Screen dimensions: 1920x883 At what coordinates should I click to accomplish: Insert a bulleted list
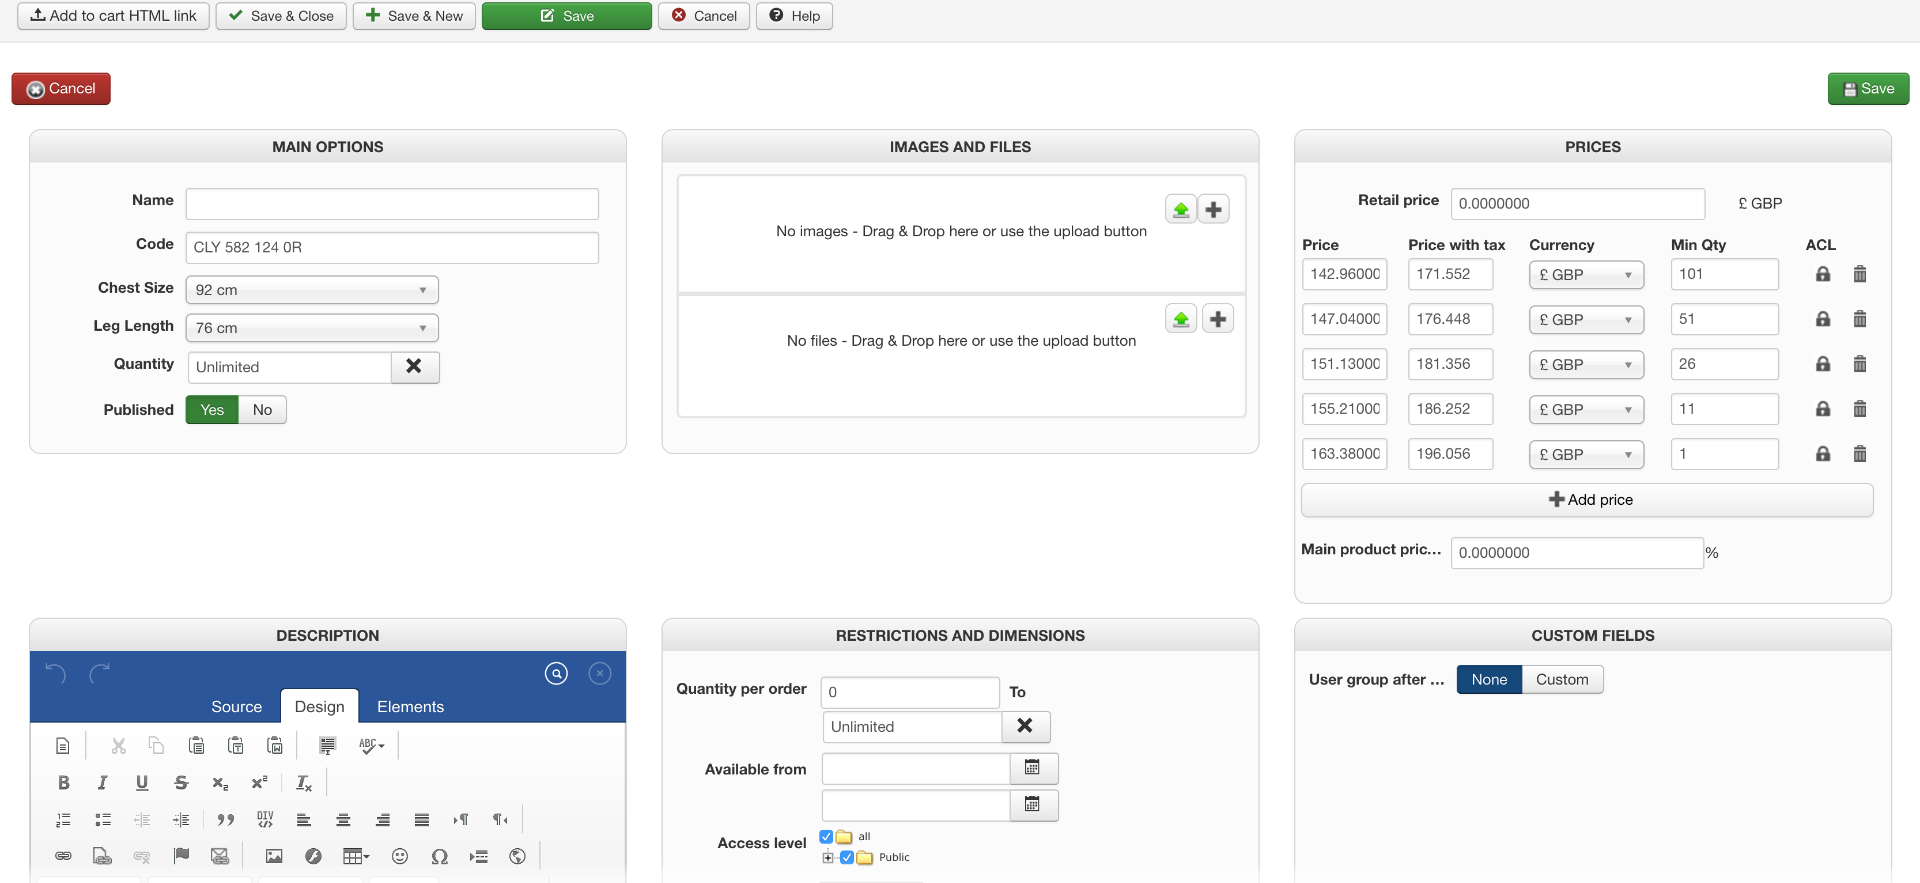[102, 820]
